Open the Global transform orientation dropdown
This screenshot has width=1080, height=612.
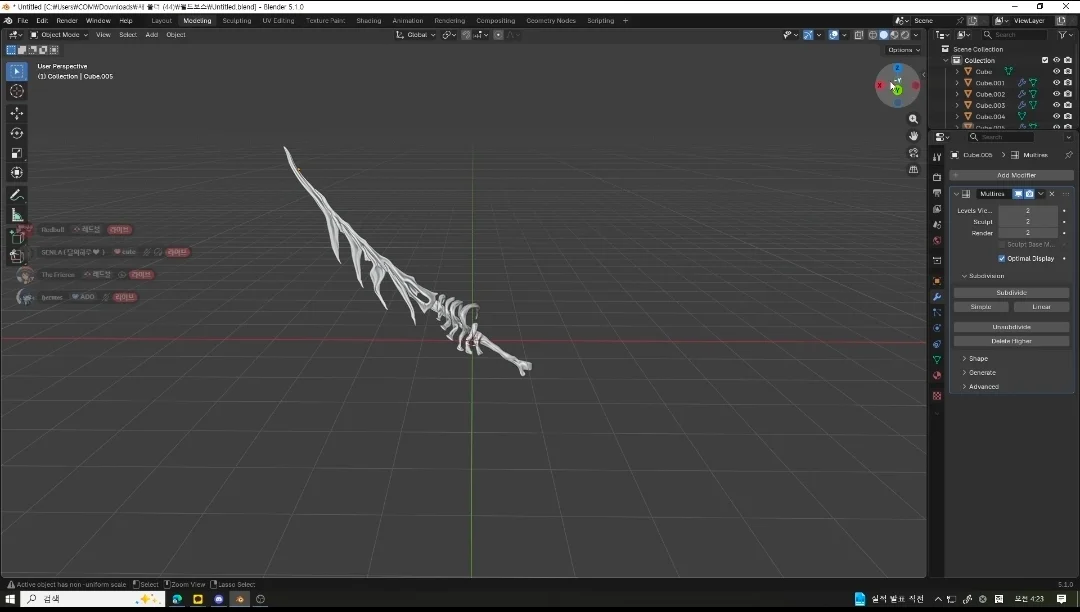(x=416, y=35)
